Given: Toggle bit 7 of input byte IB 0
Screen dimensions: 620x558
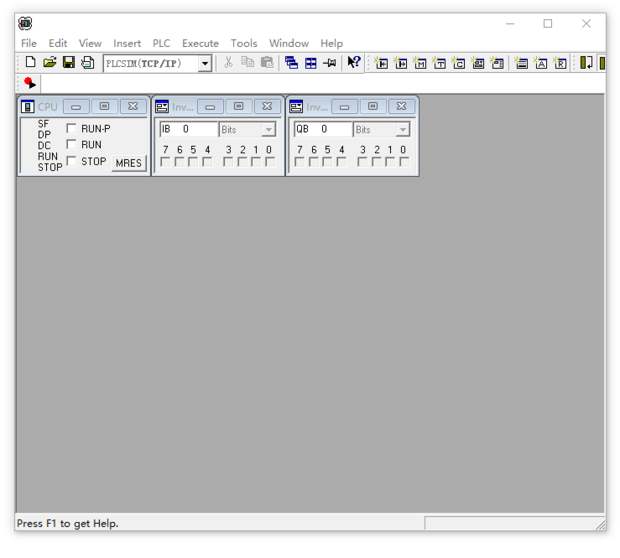Looking at the screenshot, I should click(165, 162).
